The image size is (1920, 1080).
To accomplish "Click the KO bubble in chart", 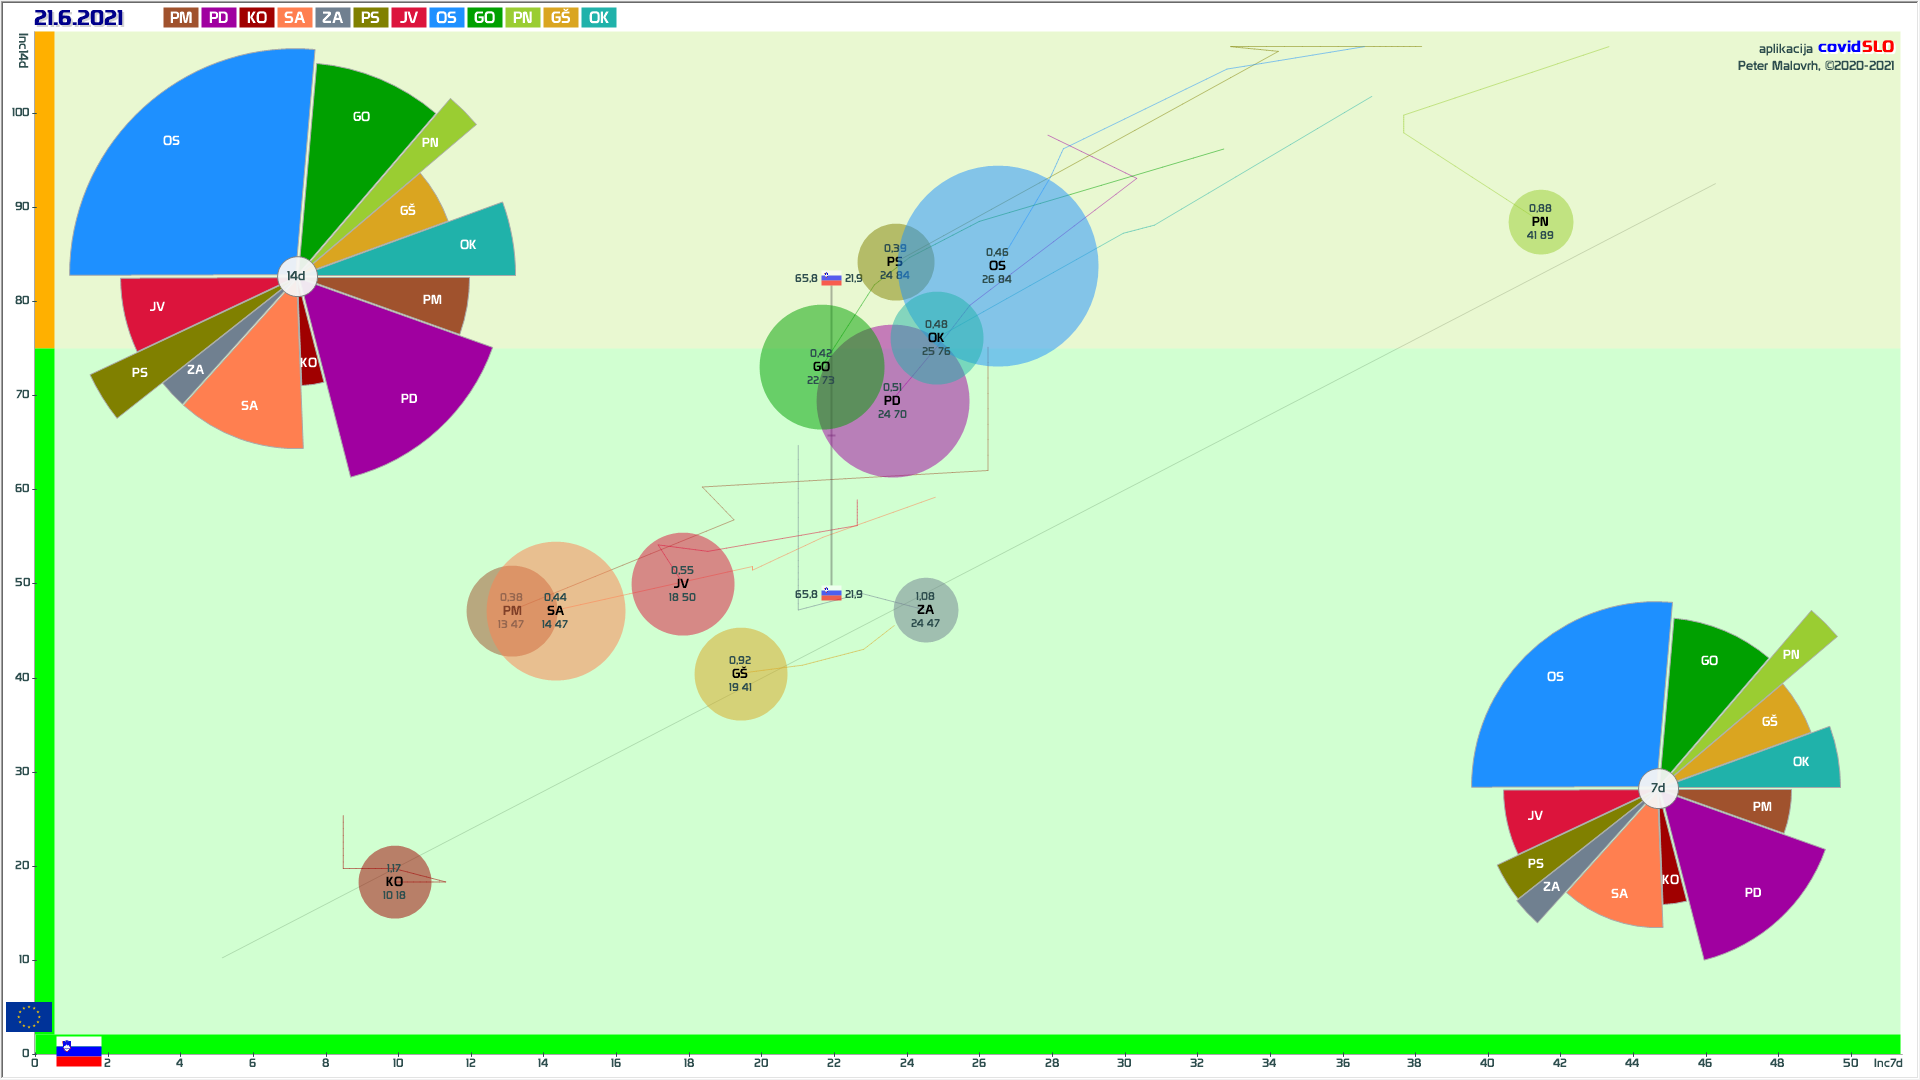I will (394, 882).
